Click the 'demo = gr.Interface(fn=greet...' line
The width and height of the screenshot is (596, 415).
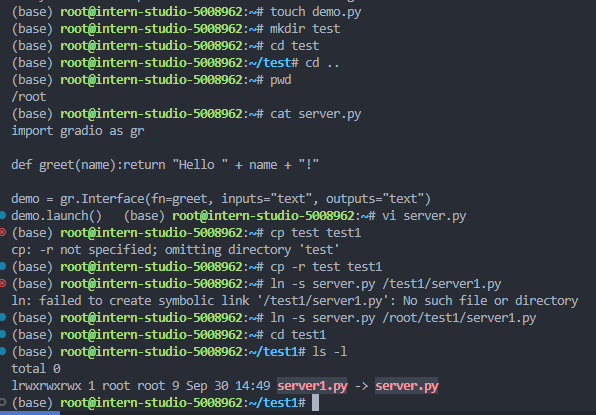pos(221,199)
